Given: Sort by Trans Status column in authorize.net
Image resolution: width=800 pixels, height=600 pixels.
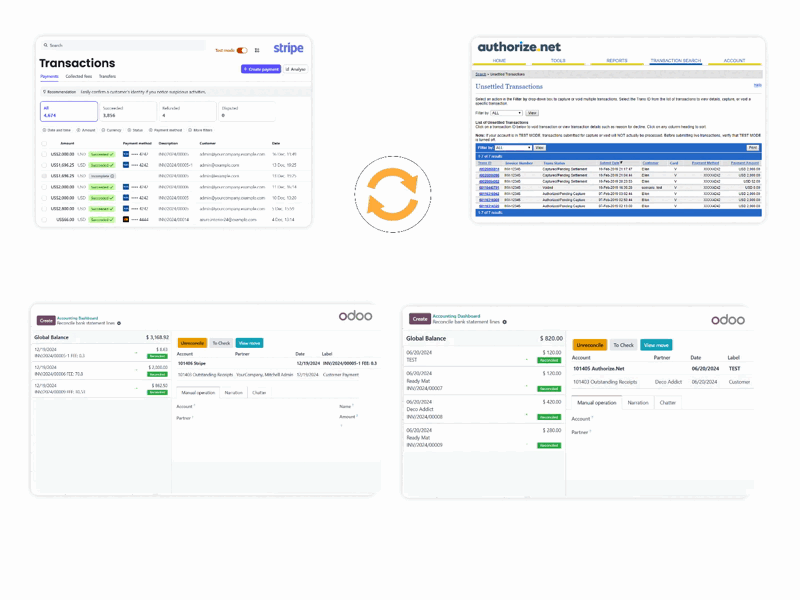Looking at the screenshot, I should 554,163.
